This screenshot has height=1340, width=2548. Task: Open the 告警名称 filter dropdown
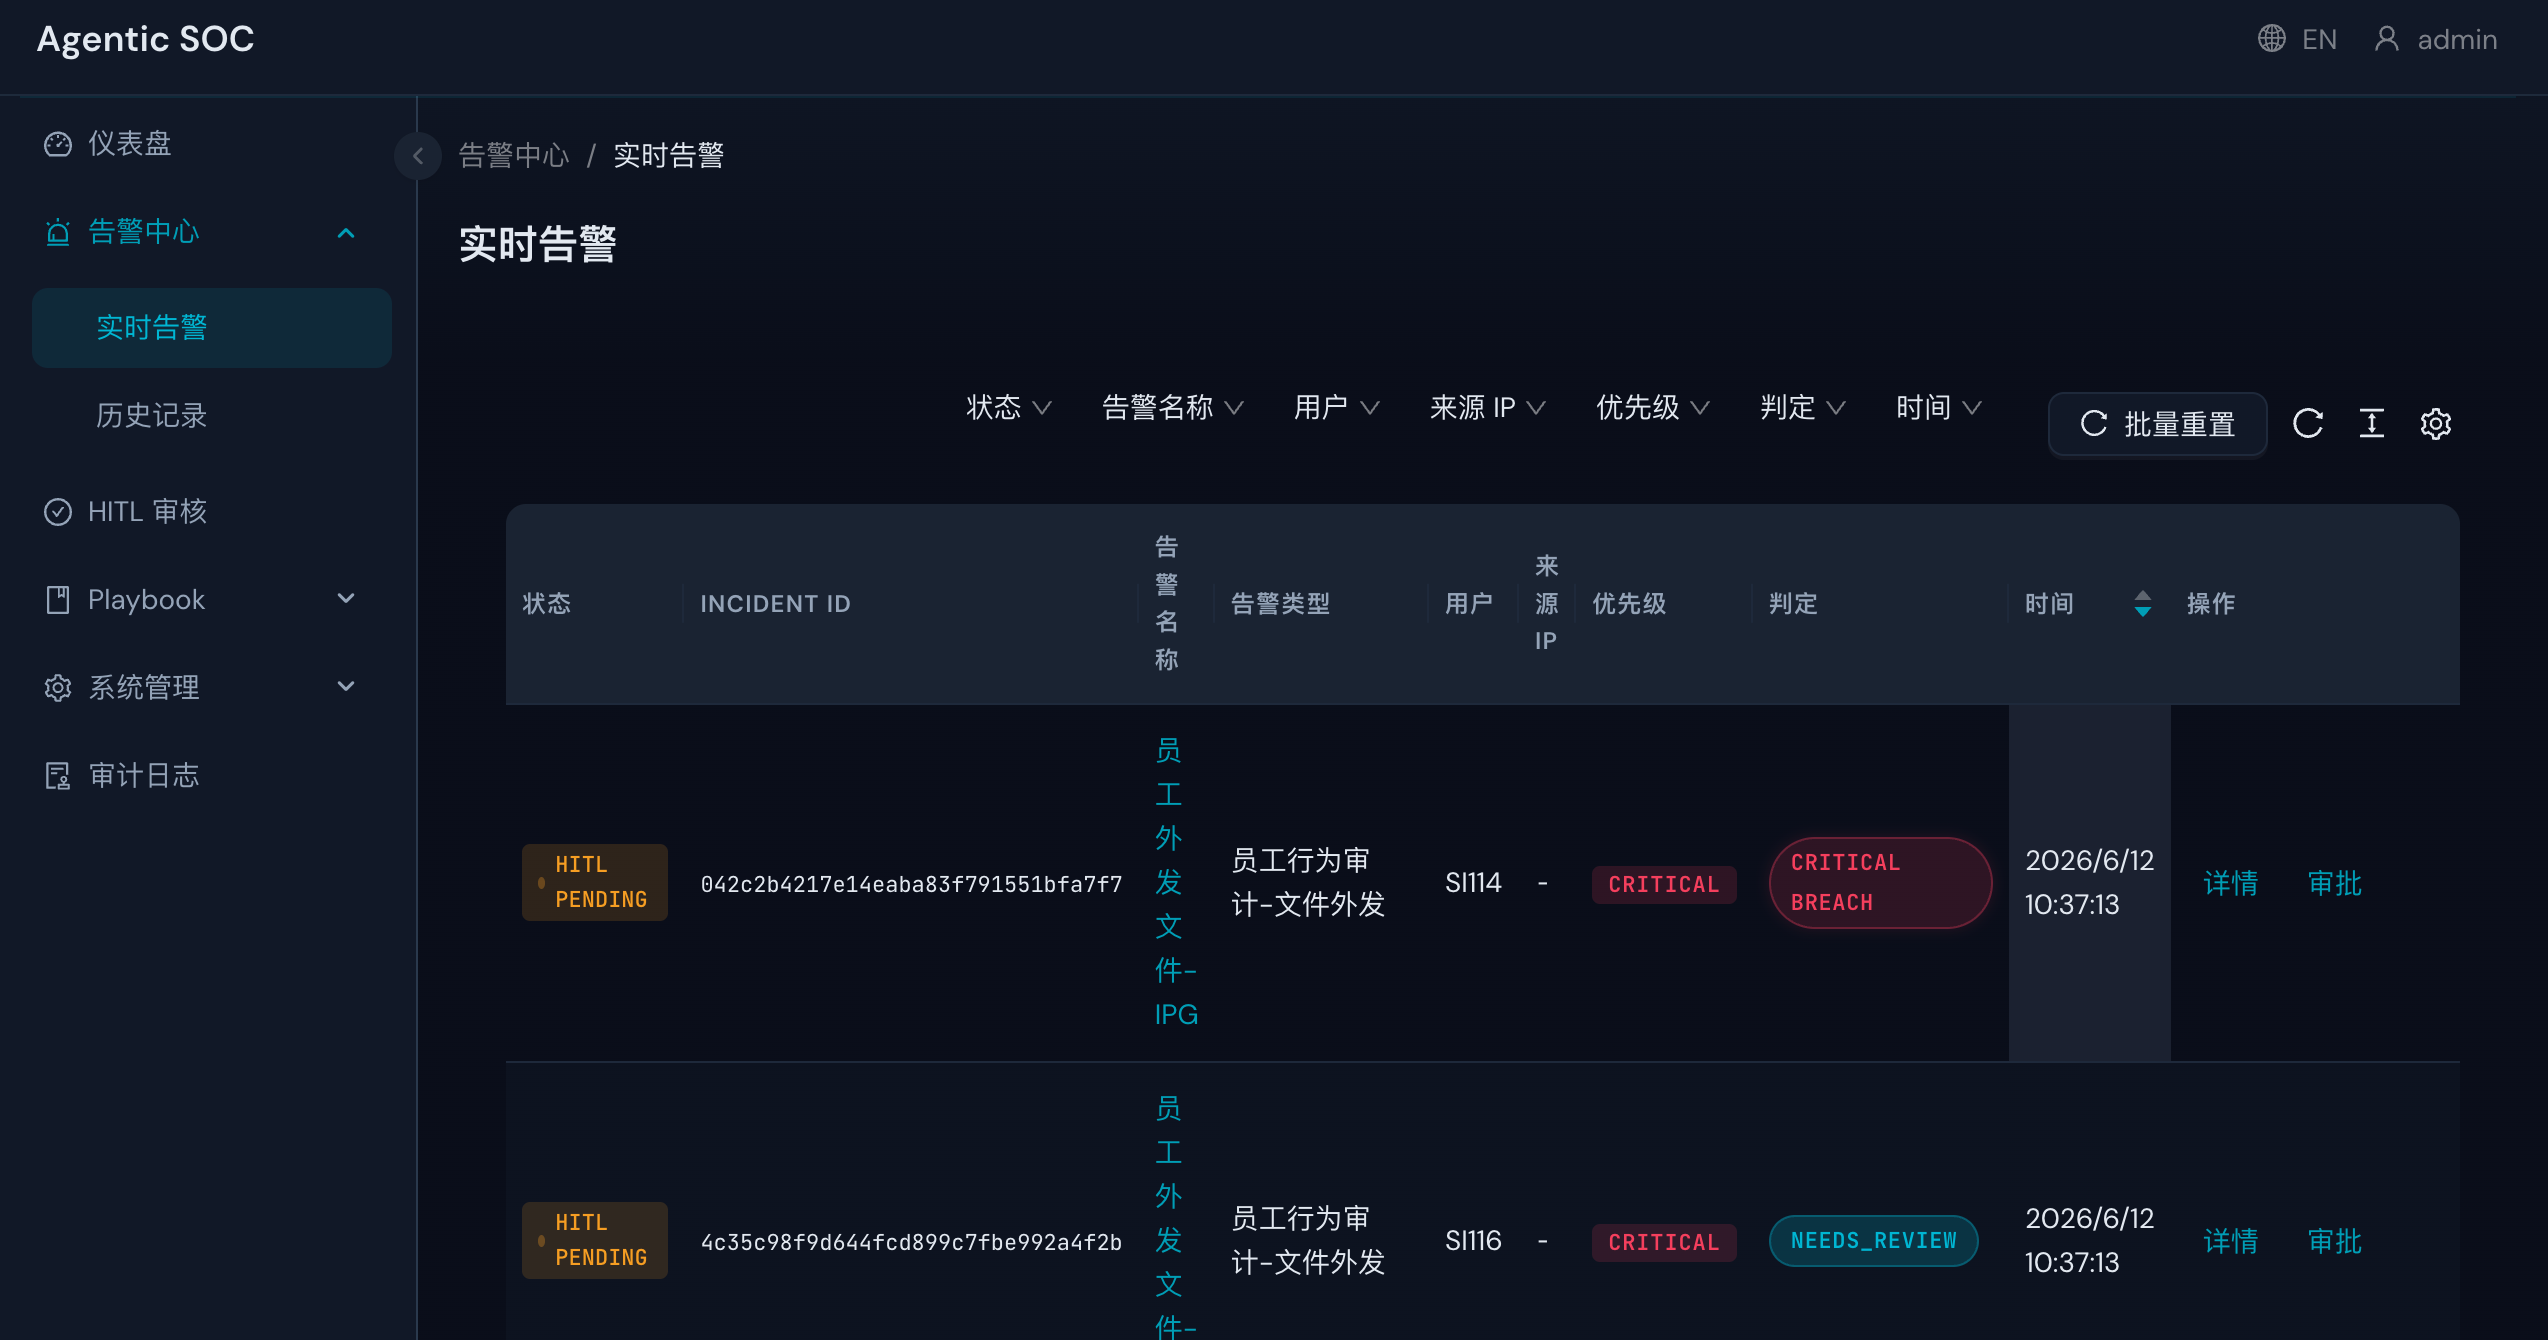coord(1172,407)
